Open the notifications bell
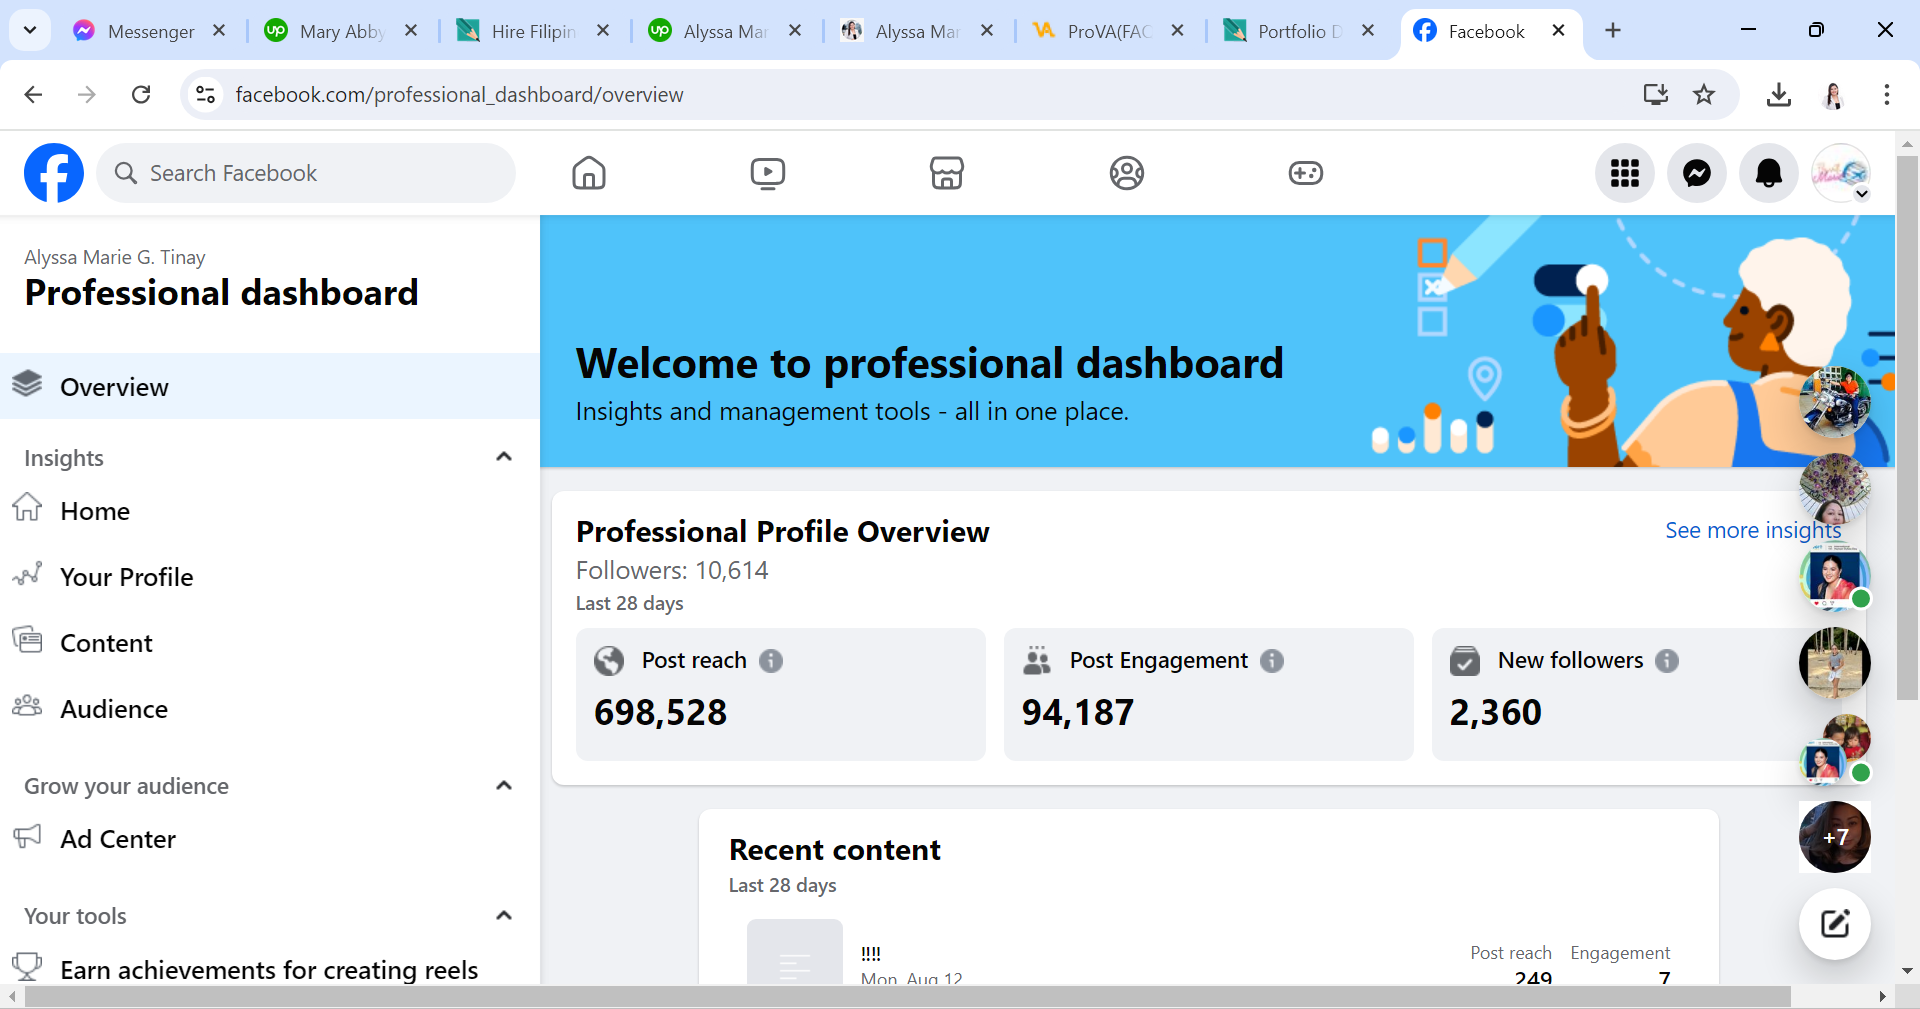The image size is (1920, 1009). (1769, 173)
